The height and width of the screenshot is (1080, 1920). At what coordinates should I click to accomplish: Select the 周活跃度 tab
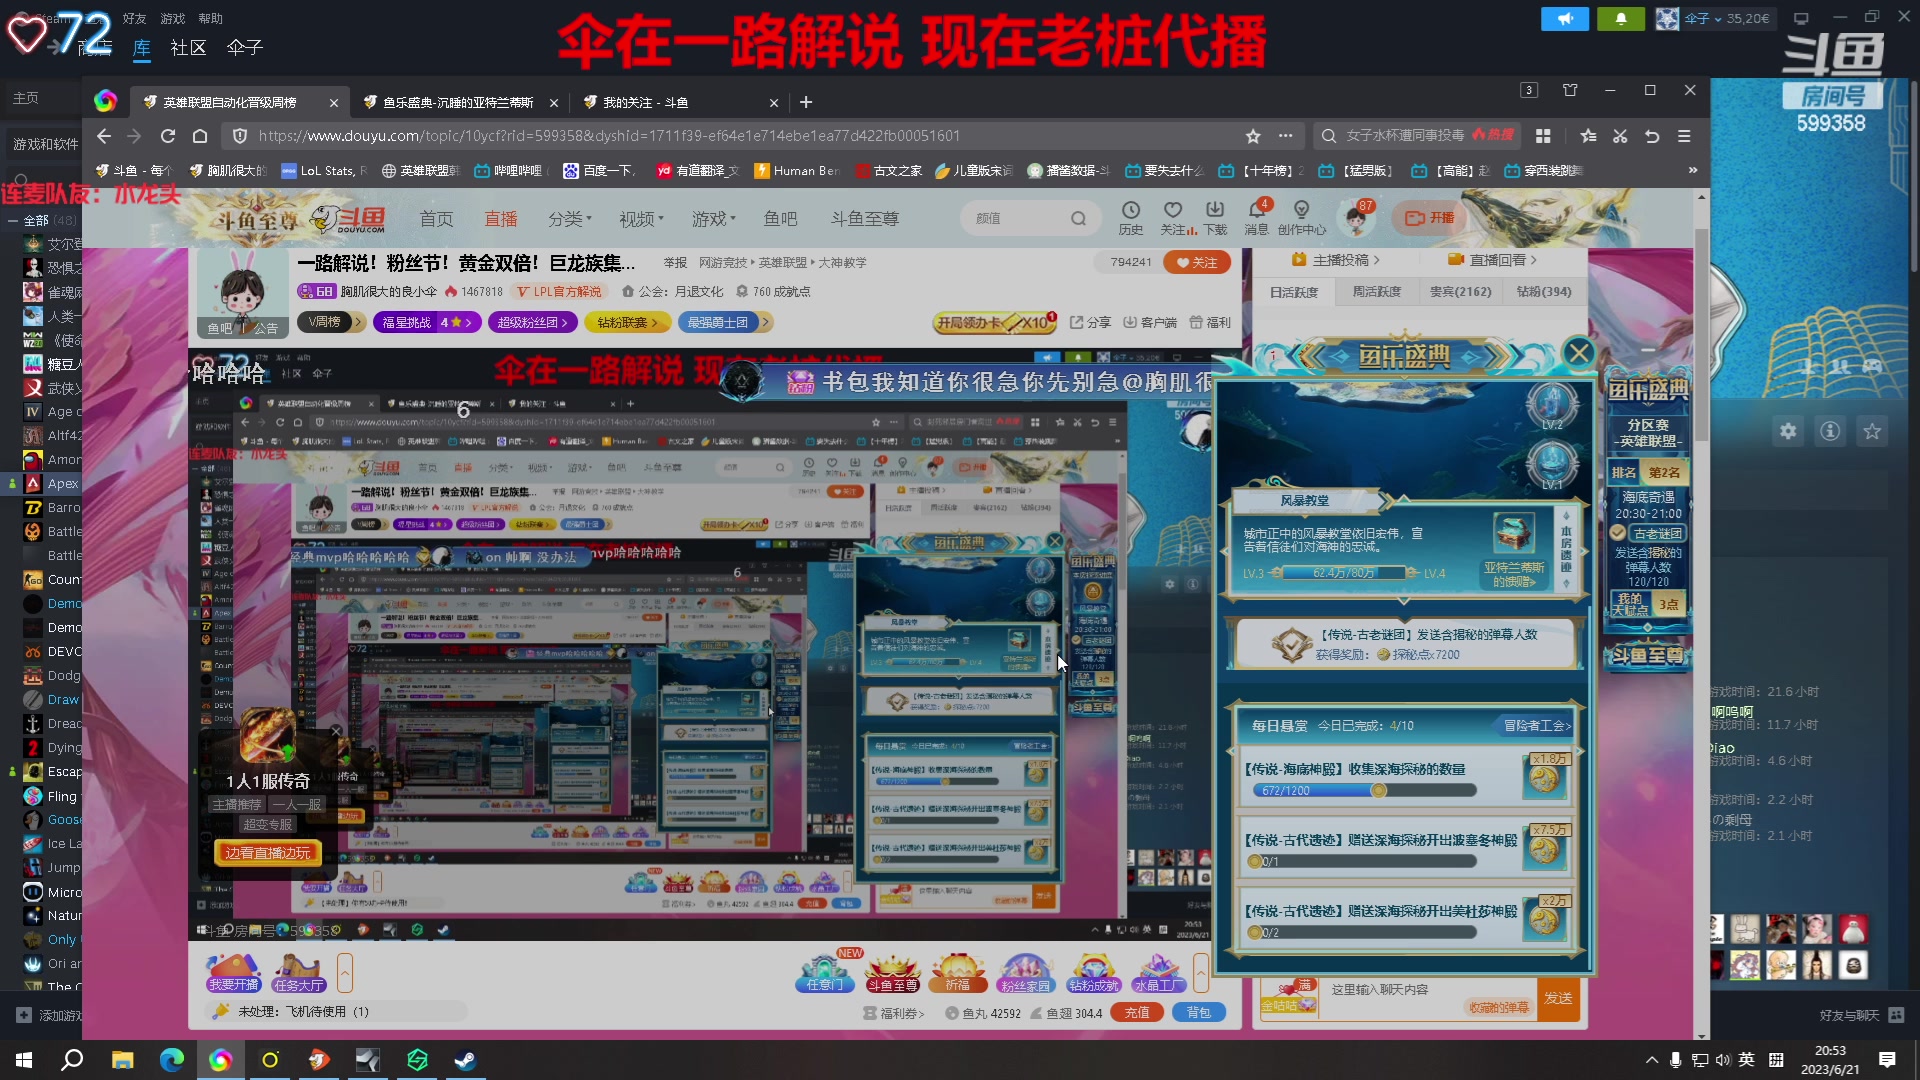1377,292
